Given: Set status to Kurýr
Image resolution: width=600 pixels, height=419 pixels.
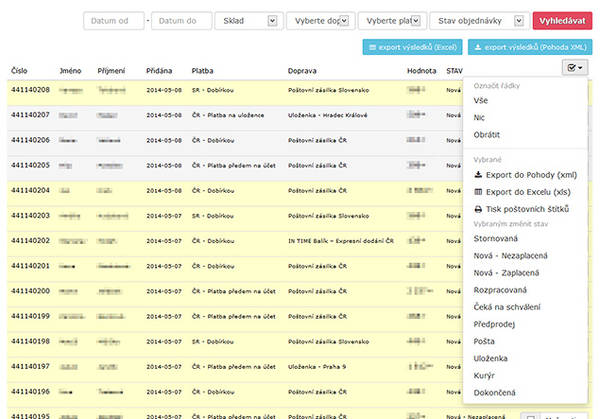Looking at the screenshot, I should pyautogui.click(x=484, y=375).
